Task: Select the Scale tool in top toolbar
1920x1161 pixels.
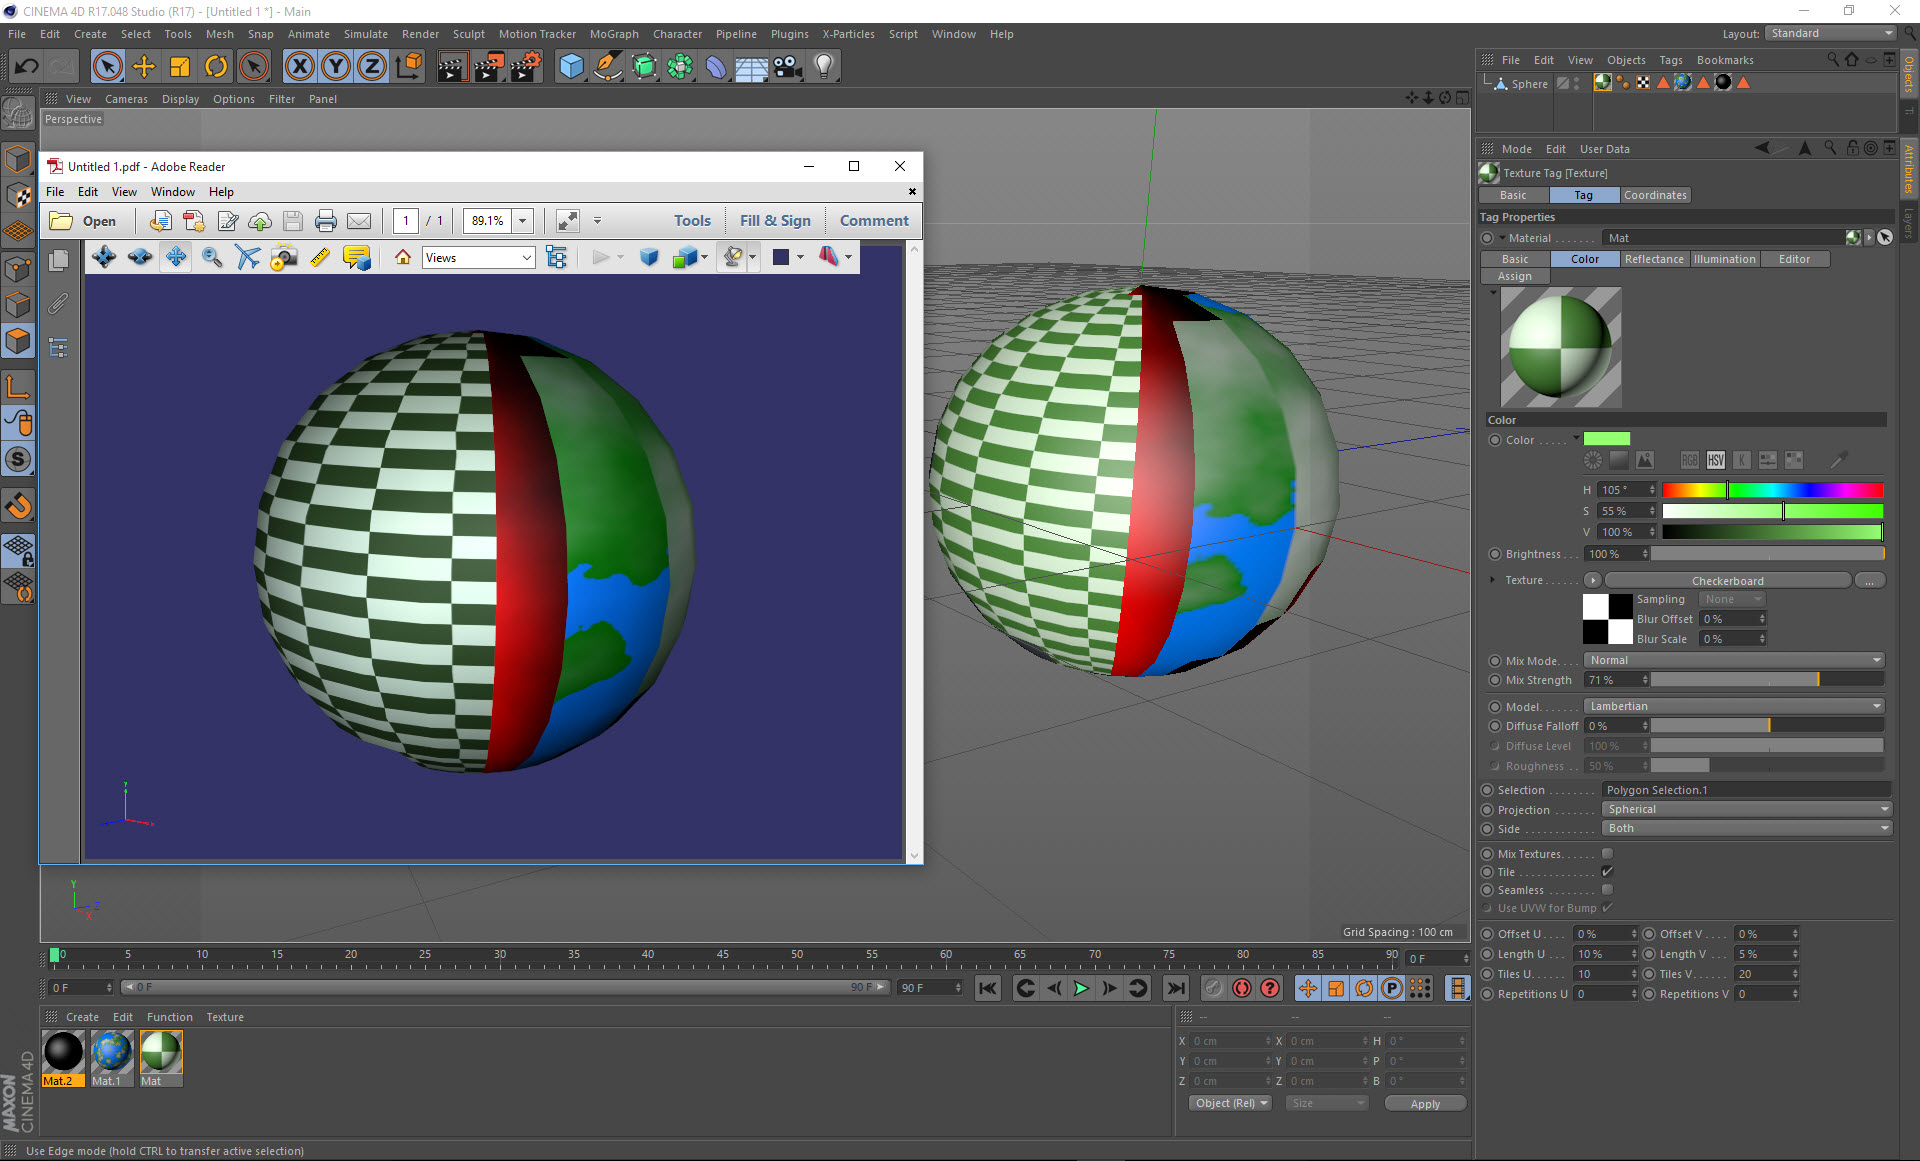Action: pos(180,67)
